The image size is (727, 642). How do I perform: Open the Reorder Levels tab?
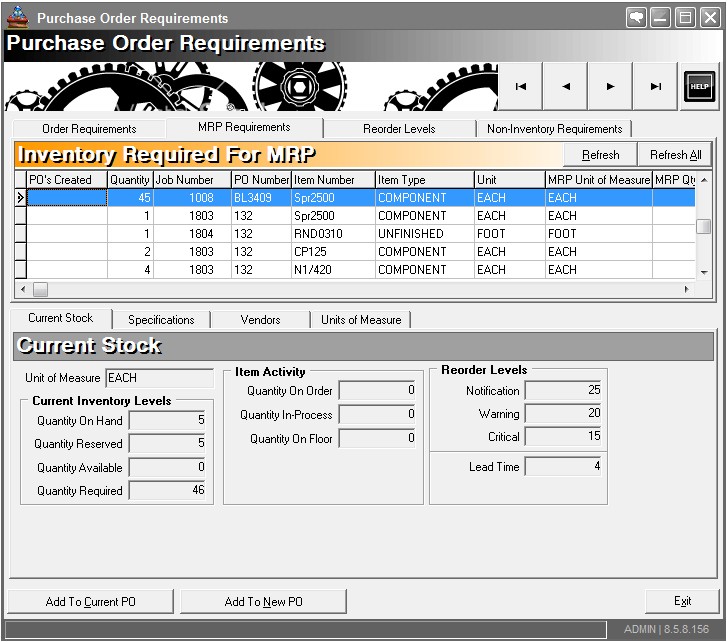[x=399, y=129]
